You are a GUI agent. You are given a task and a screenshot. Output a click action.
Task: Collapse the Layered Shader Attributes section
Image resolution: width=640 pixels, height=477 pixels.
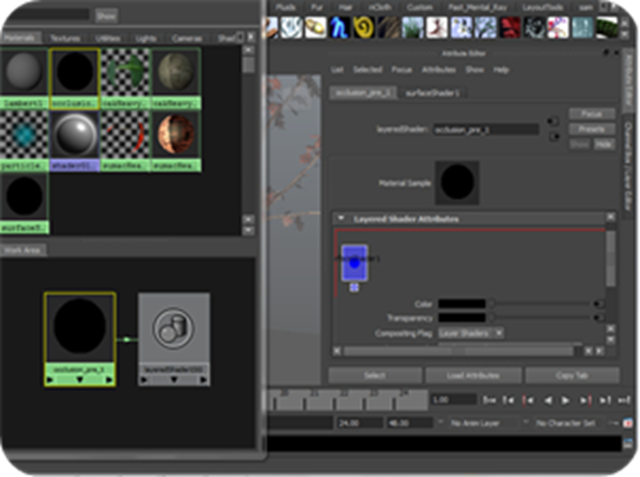[342, 218]
